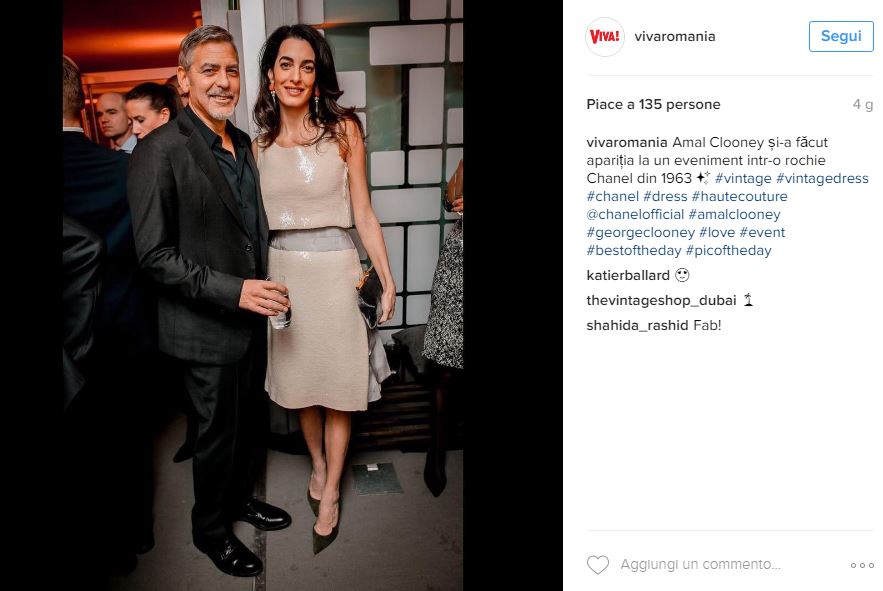This screenshot has width=883, height=591.
Task: Open the #vintagedress hashtag
Action: click(822, 179)
